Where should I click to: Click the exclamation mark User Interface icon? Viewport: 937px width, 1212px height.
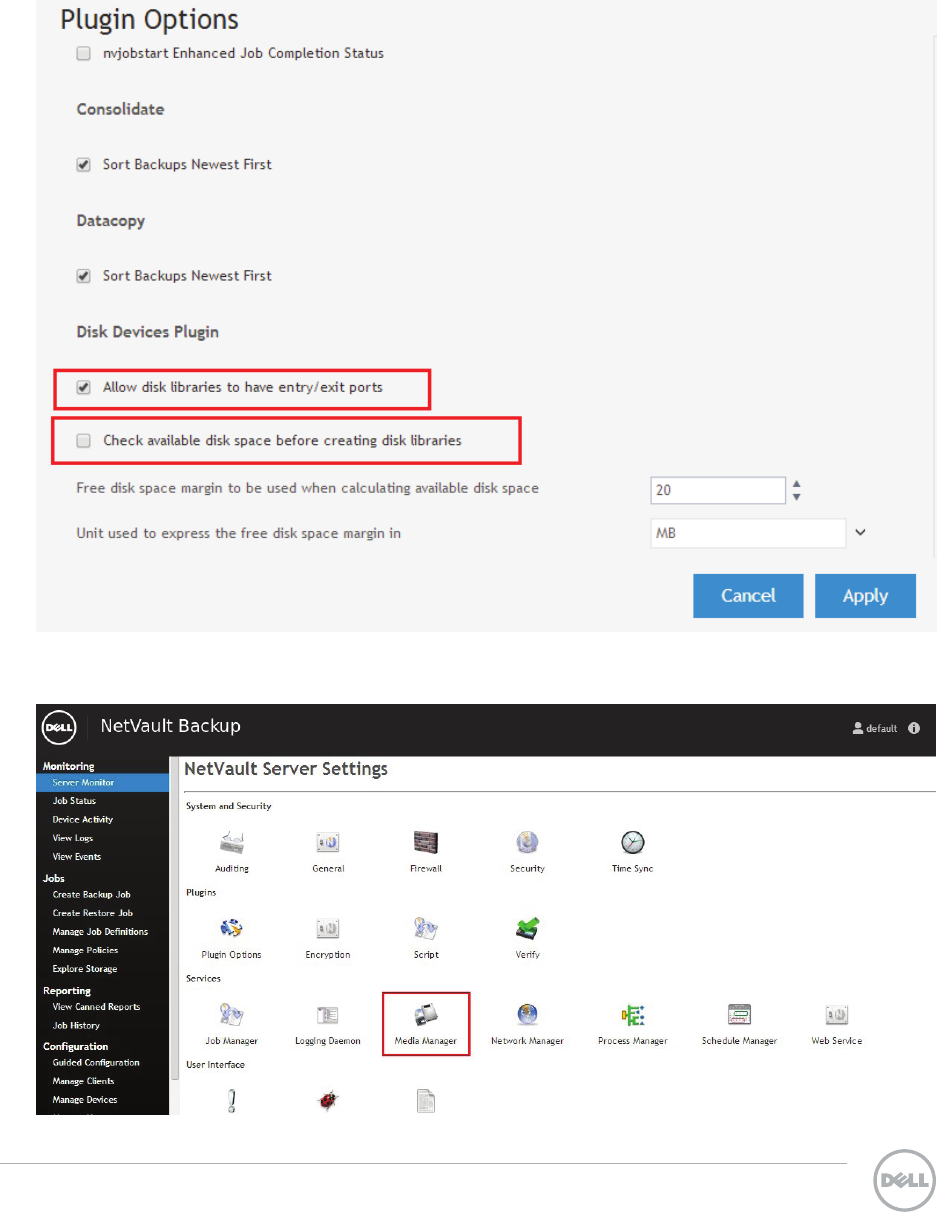pos(232,1101)
